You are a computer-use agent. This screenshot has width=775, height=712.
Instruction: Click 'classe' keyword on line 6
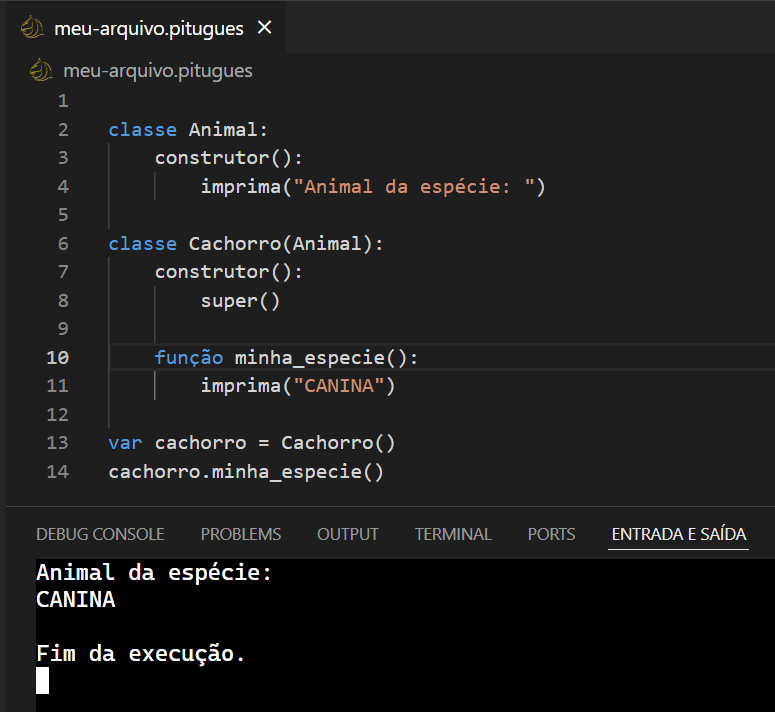coord(142,244)
